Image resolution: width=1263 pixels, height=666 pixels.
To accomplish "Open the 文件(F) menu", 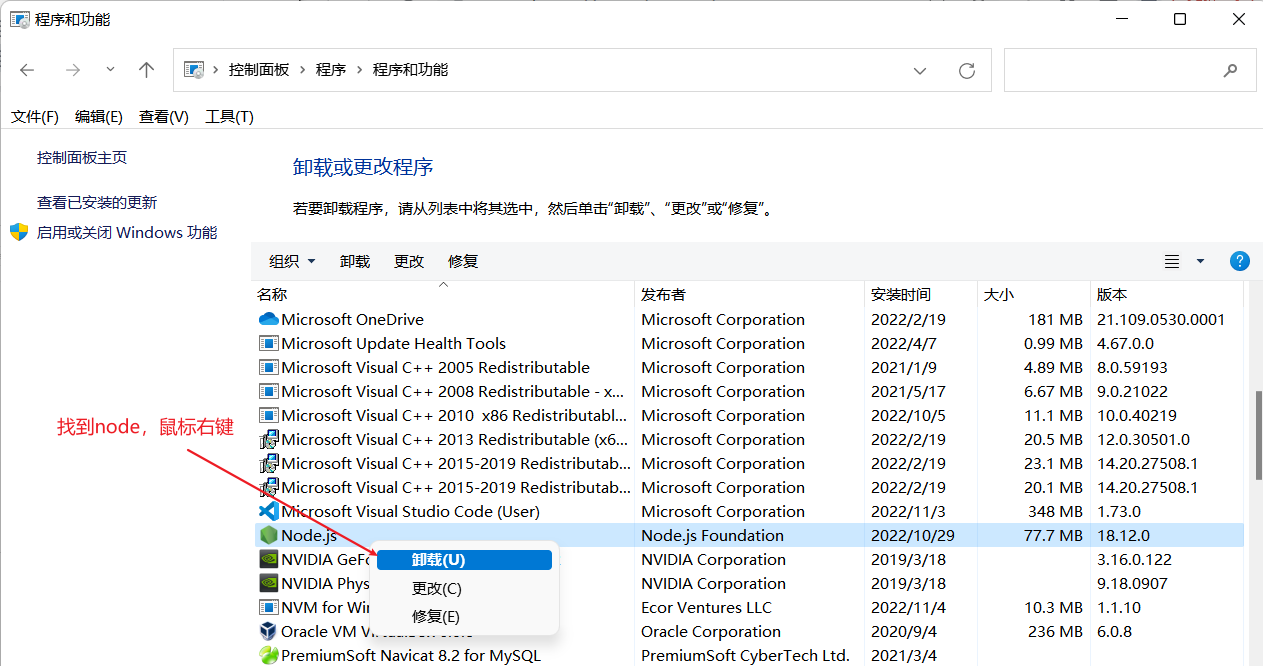I will (x=35, y=117).
